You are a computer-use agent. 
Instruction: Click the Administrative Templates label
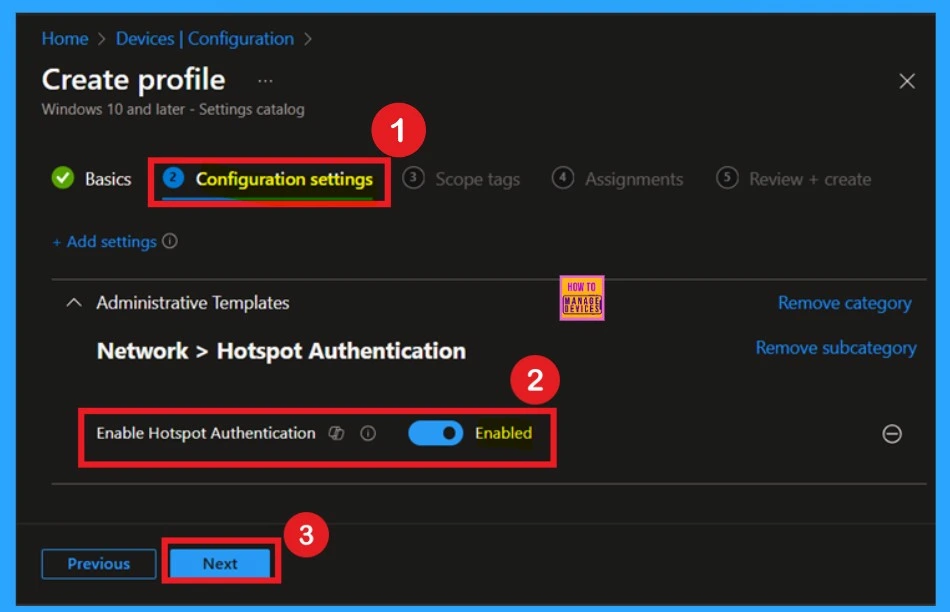point(193,302)
